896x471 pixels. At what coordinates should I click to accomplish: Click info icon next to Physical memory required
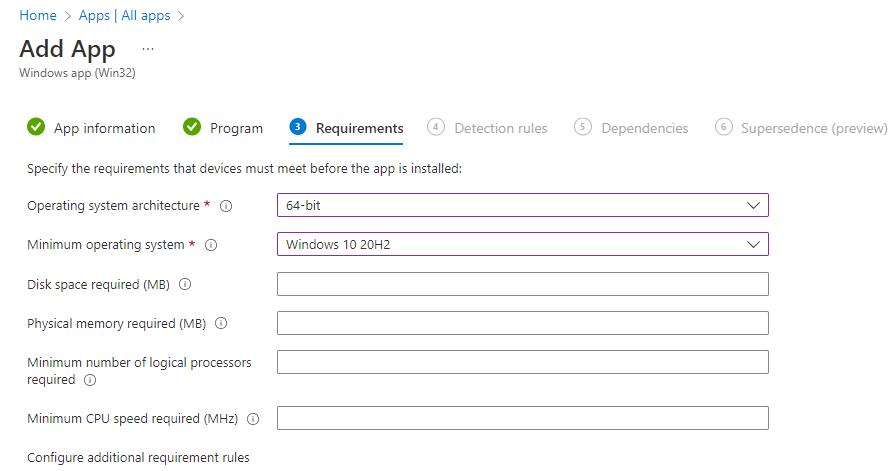click(x=221, y=324)
